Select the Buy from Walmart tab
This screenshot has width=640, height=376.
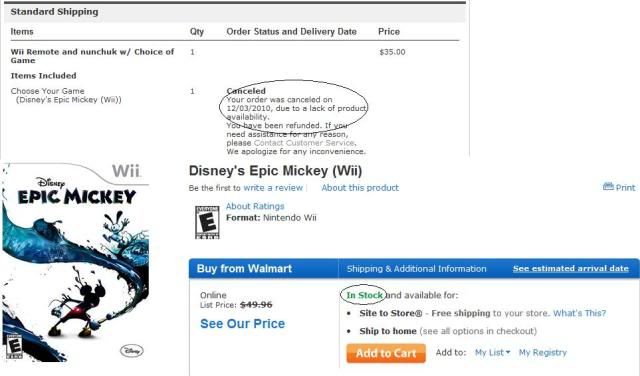263,269
